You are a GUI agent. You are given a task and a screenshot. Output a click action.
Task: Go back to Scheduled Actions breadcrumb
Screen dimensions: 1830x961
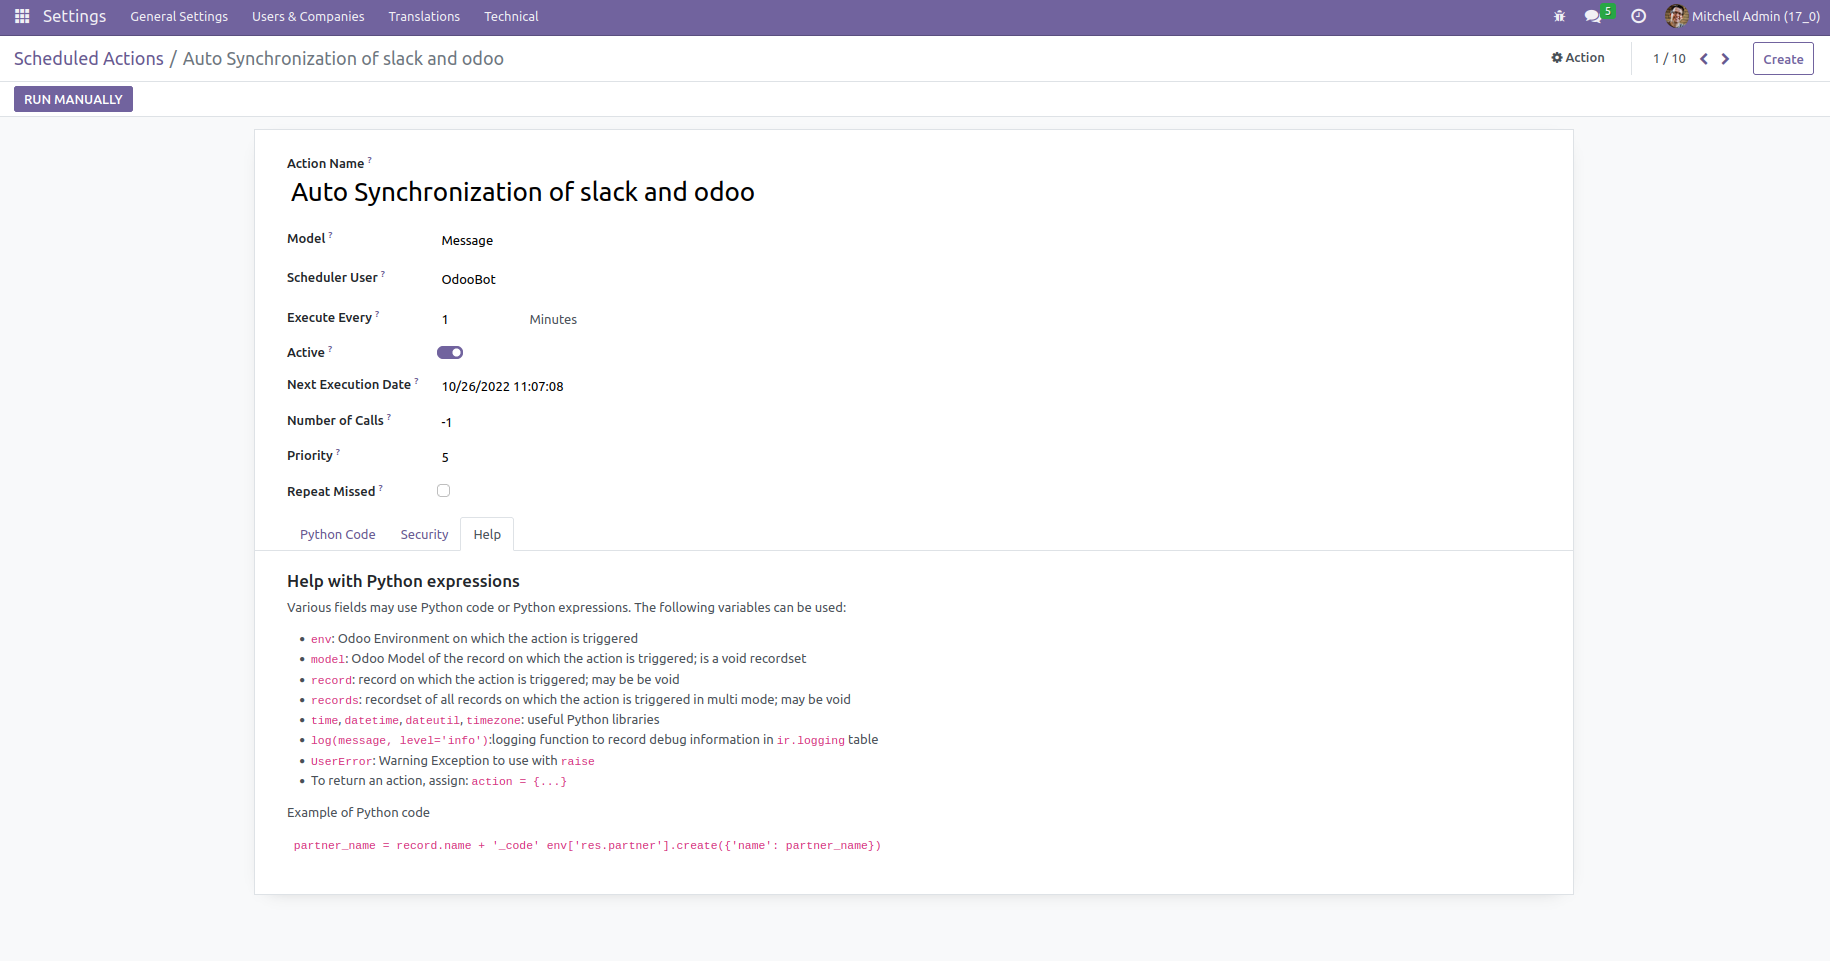point(89,59)
